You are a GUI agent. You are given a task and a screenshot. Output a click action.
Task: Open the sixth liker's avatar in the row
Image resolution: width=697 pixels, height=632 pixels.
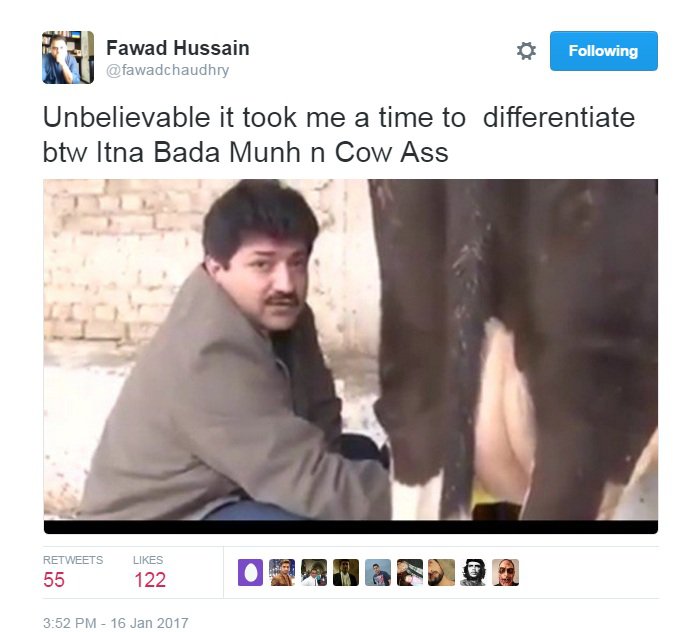(x=410, y=572)
